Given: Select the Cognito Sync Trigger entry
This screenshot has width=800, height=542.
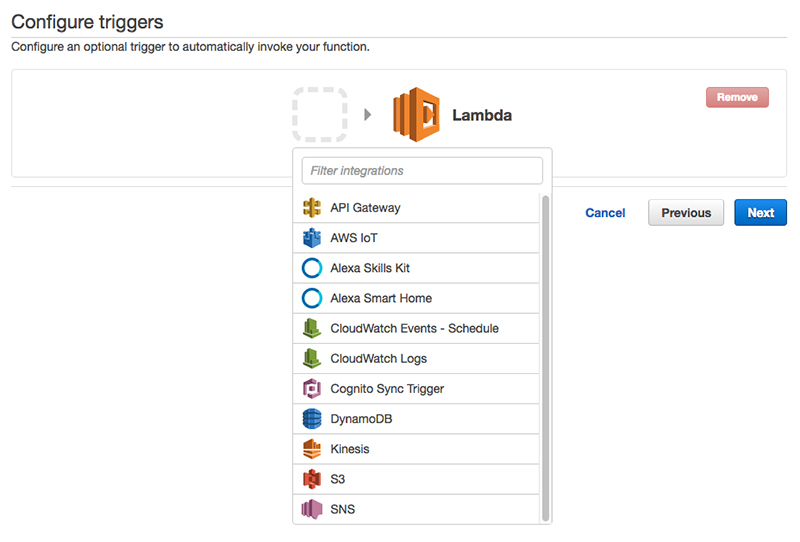Looking at the screenshot, I should [x=387, y=389].
